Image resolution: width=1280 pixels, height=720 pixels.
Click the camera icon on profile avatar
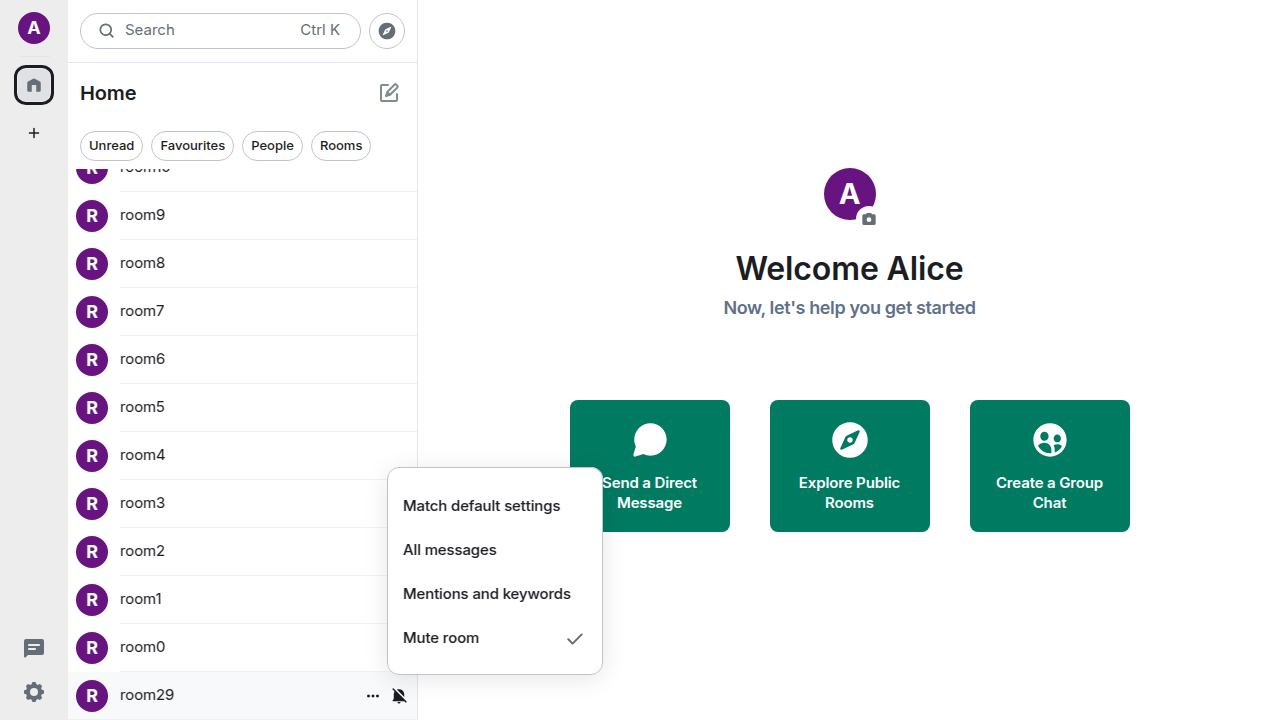tap(868, 219)
